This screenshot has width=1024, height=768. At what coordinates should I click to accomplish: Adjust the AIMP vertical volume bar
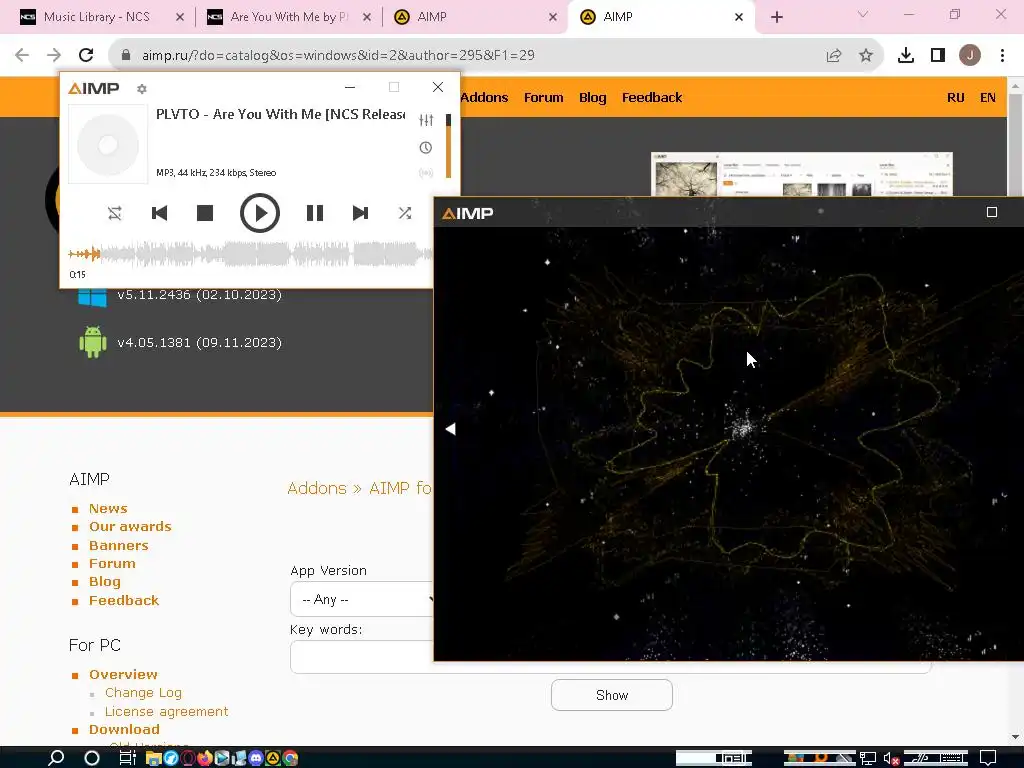[x=449, y=146]
